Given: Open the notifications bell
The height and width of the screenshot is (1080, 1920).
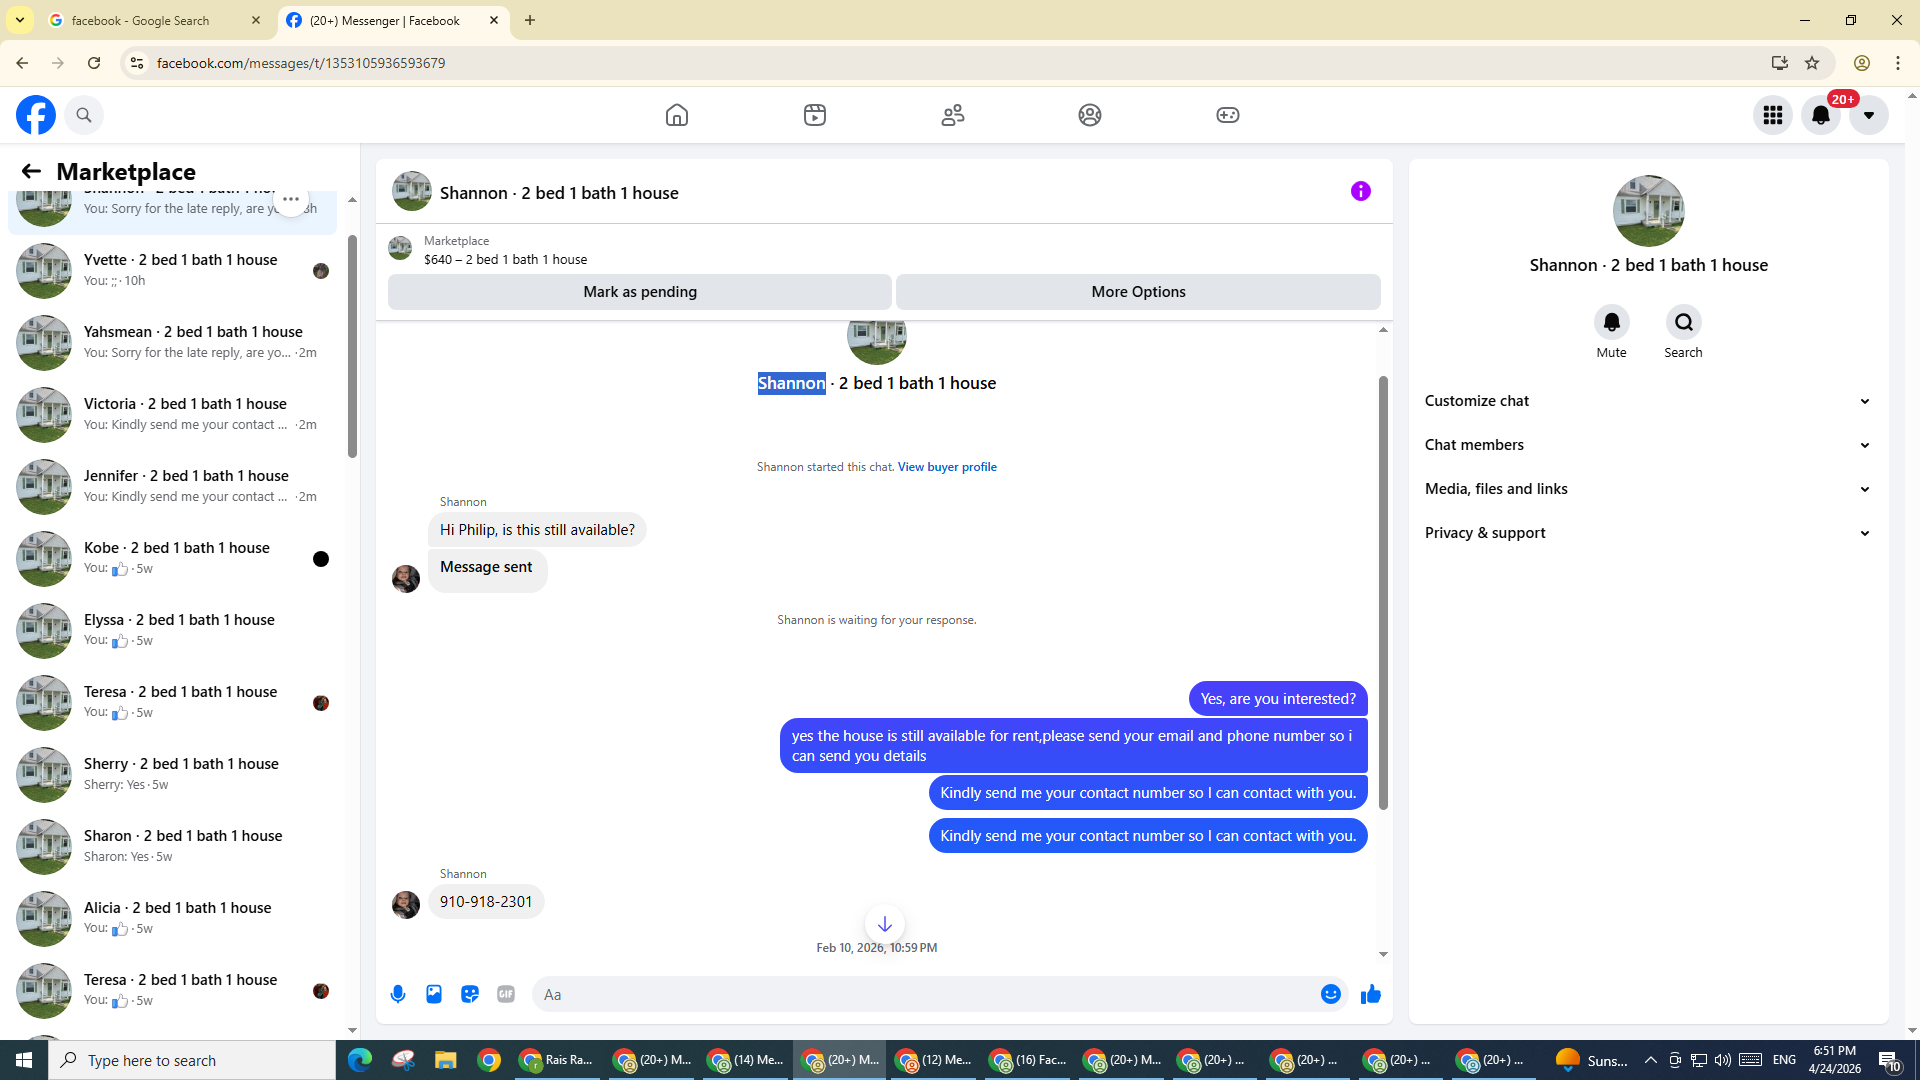Looking at the screenshot, I should pyautogui.click(x=1821, y=115).
